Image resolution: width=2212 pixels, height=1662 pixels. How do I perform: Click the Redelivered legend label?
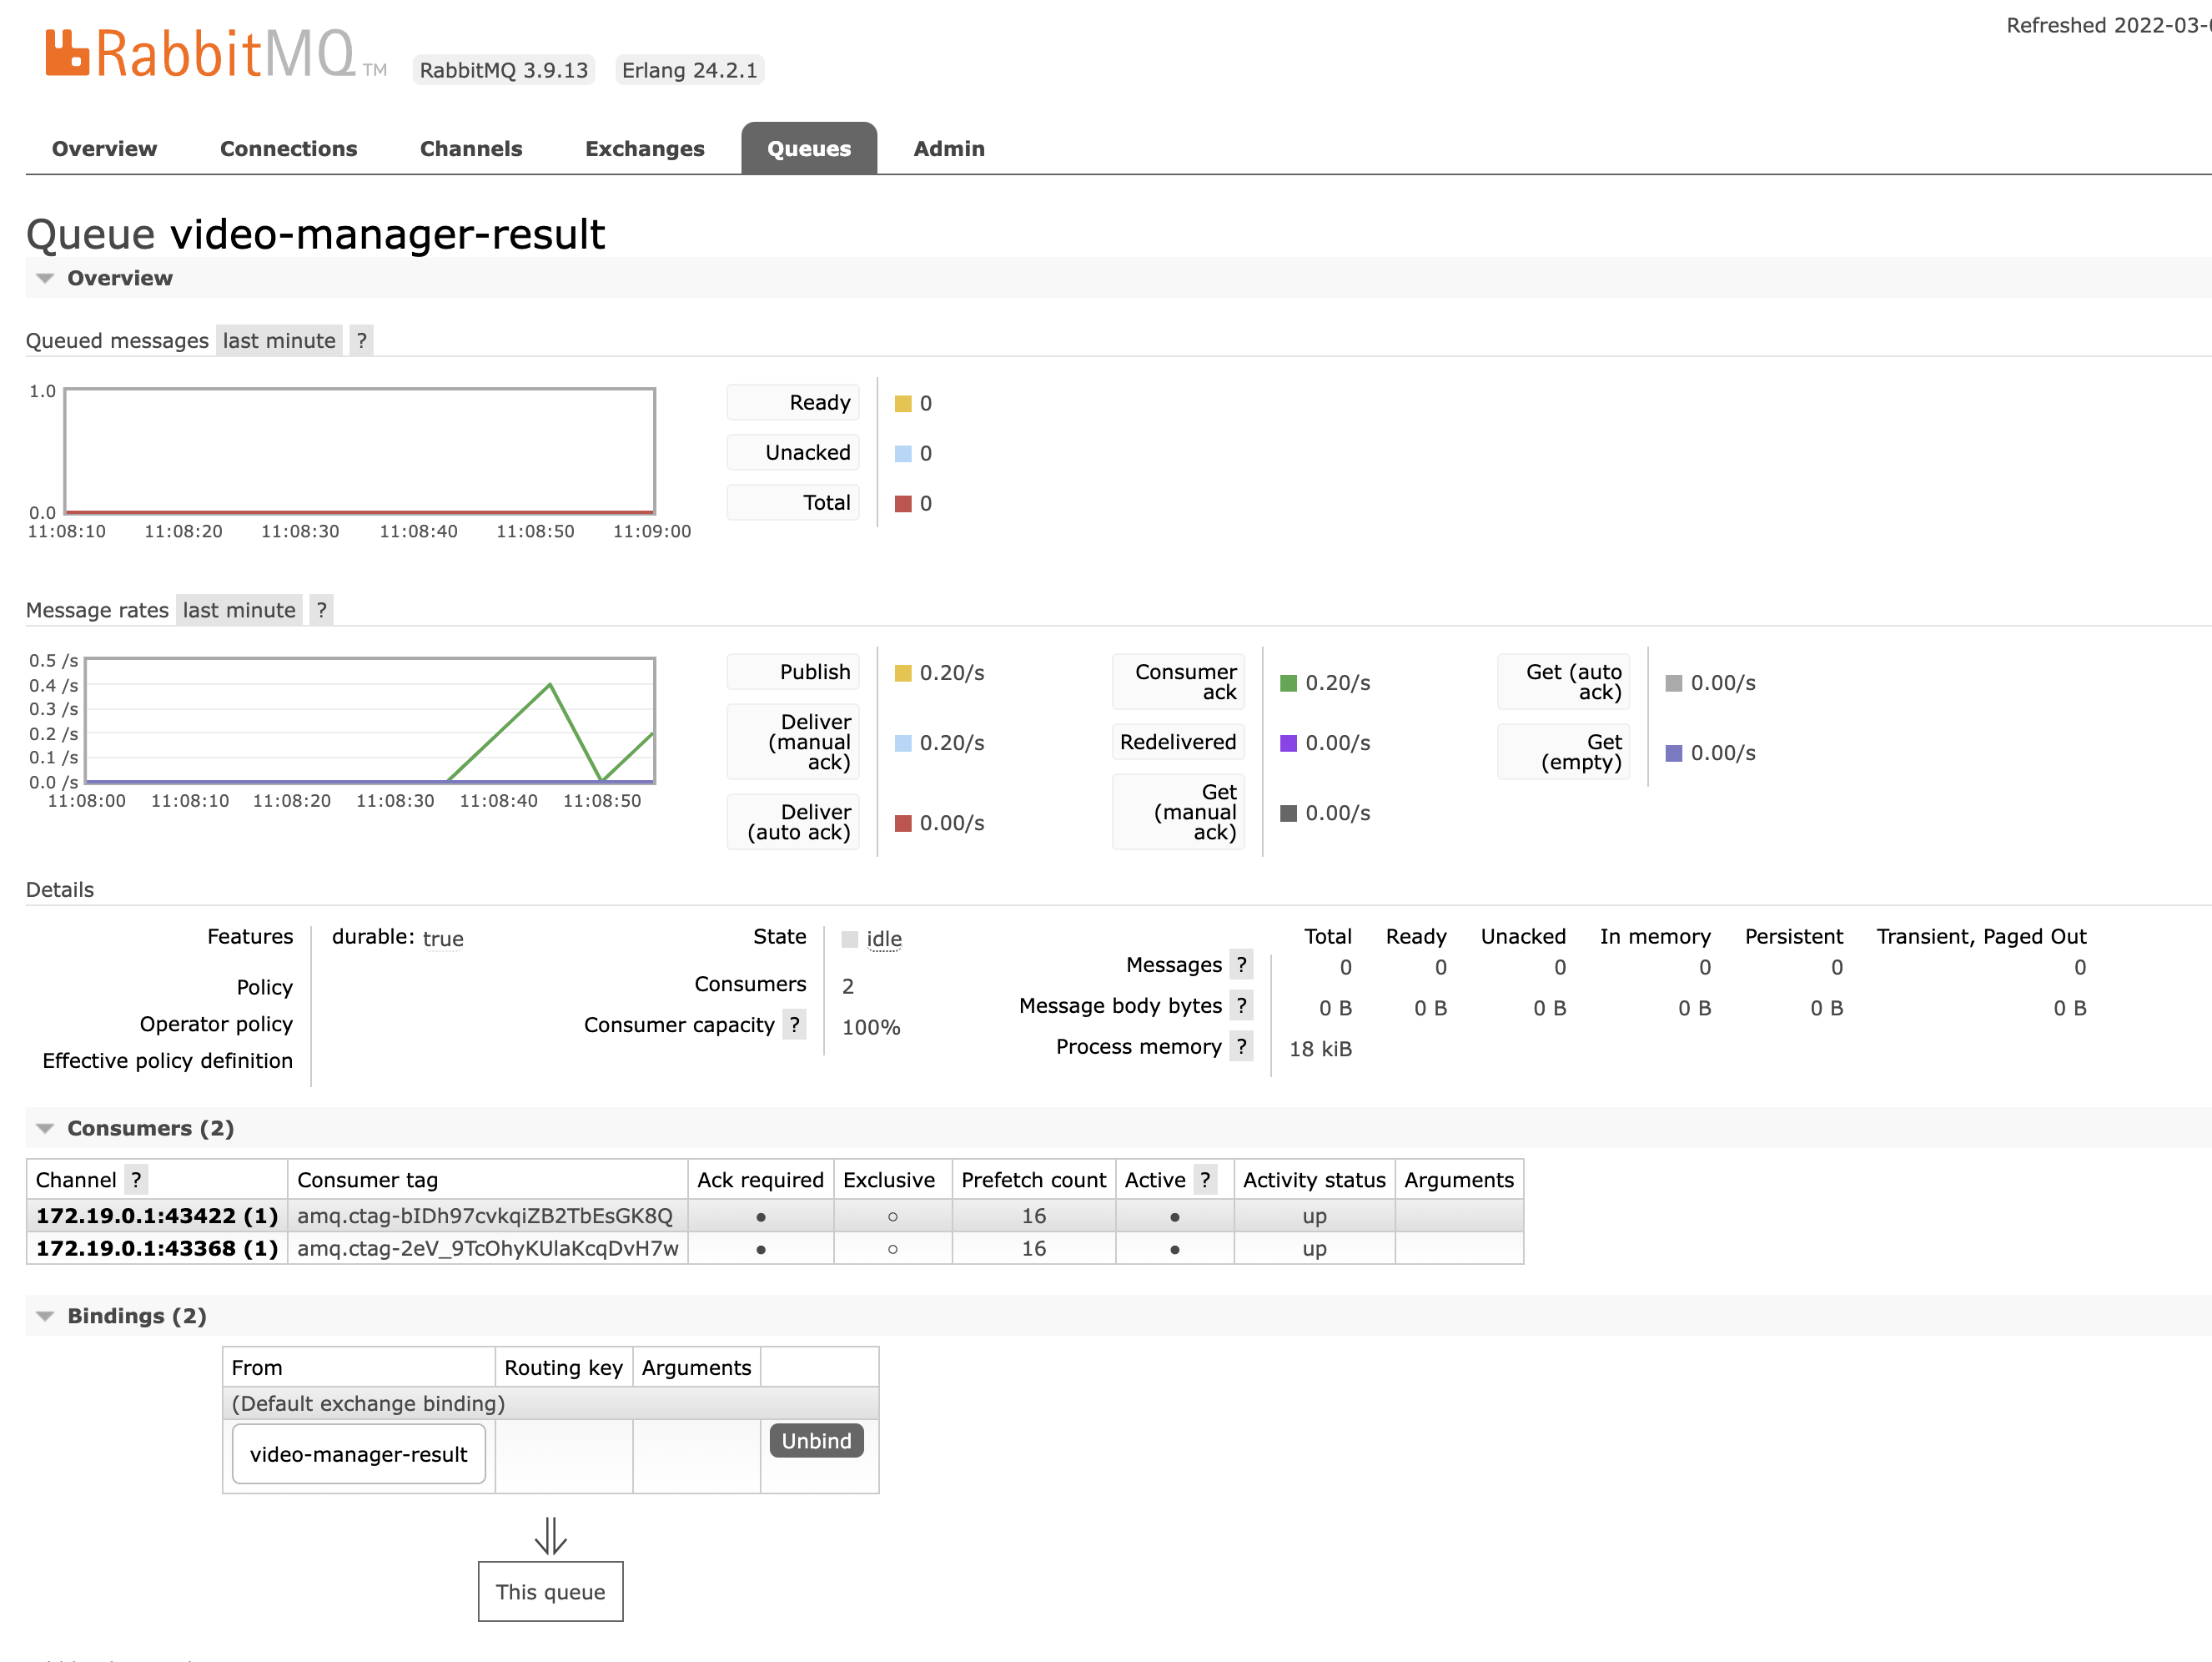click(1179, 742)
